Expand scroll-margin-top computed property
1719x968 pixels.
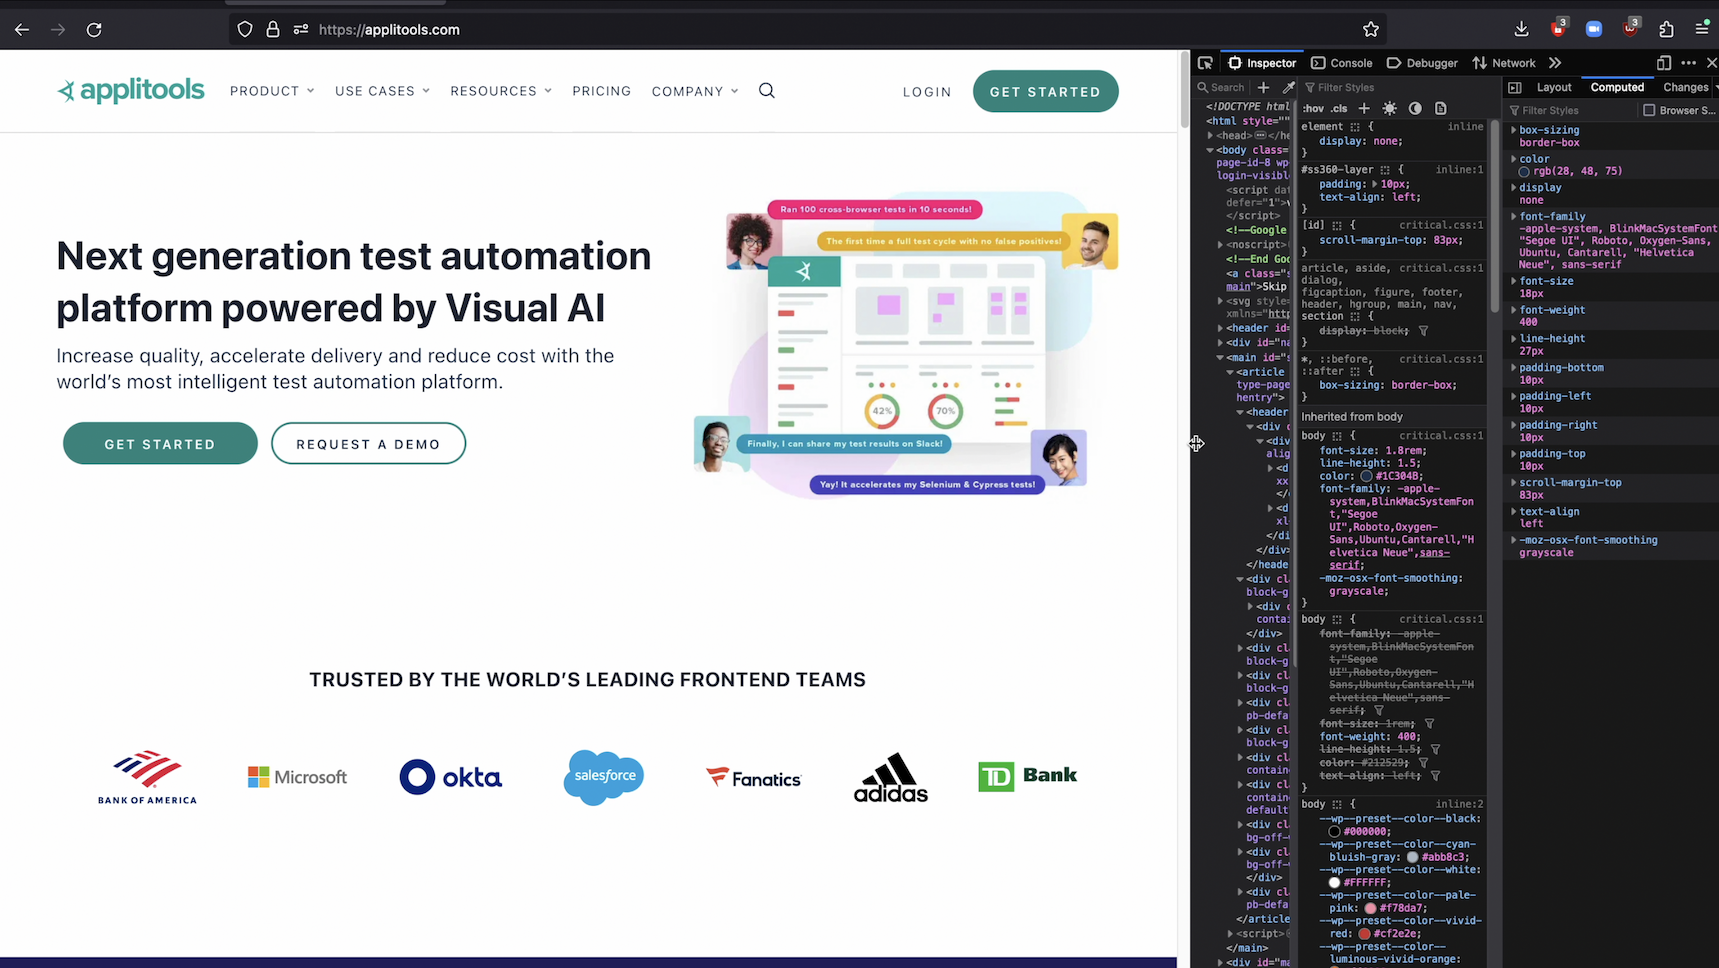(x=1513, y=483)
